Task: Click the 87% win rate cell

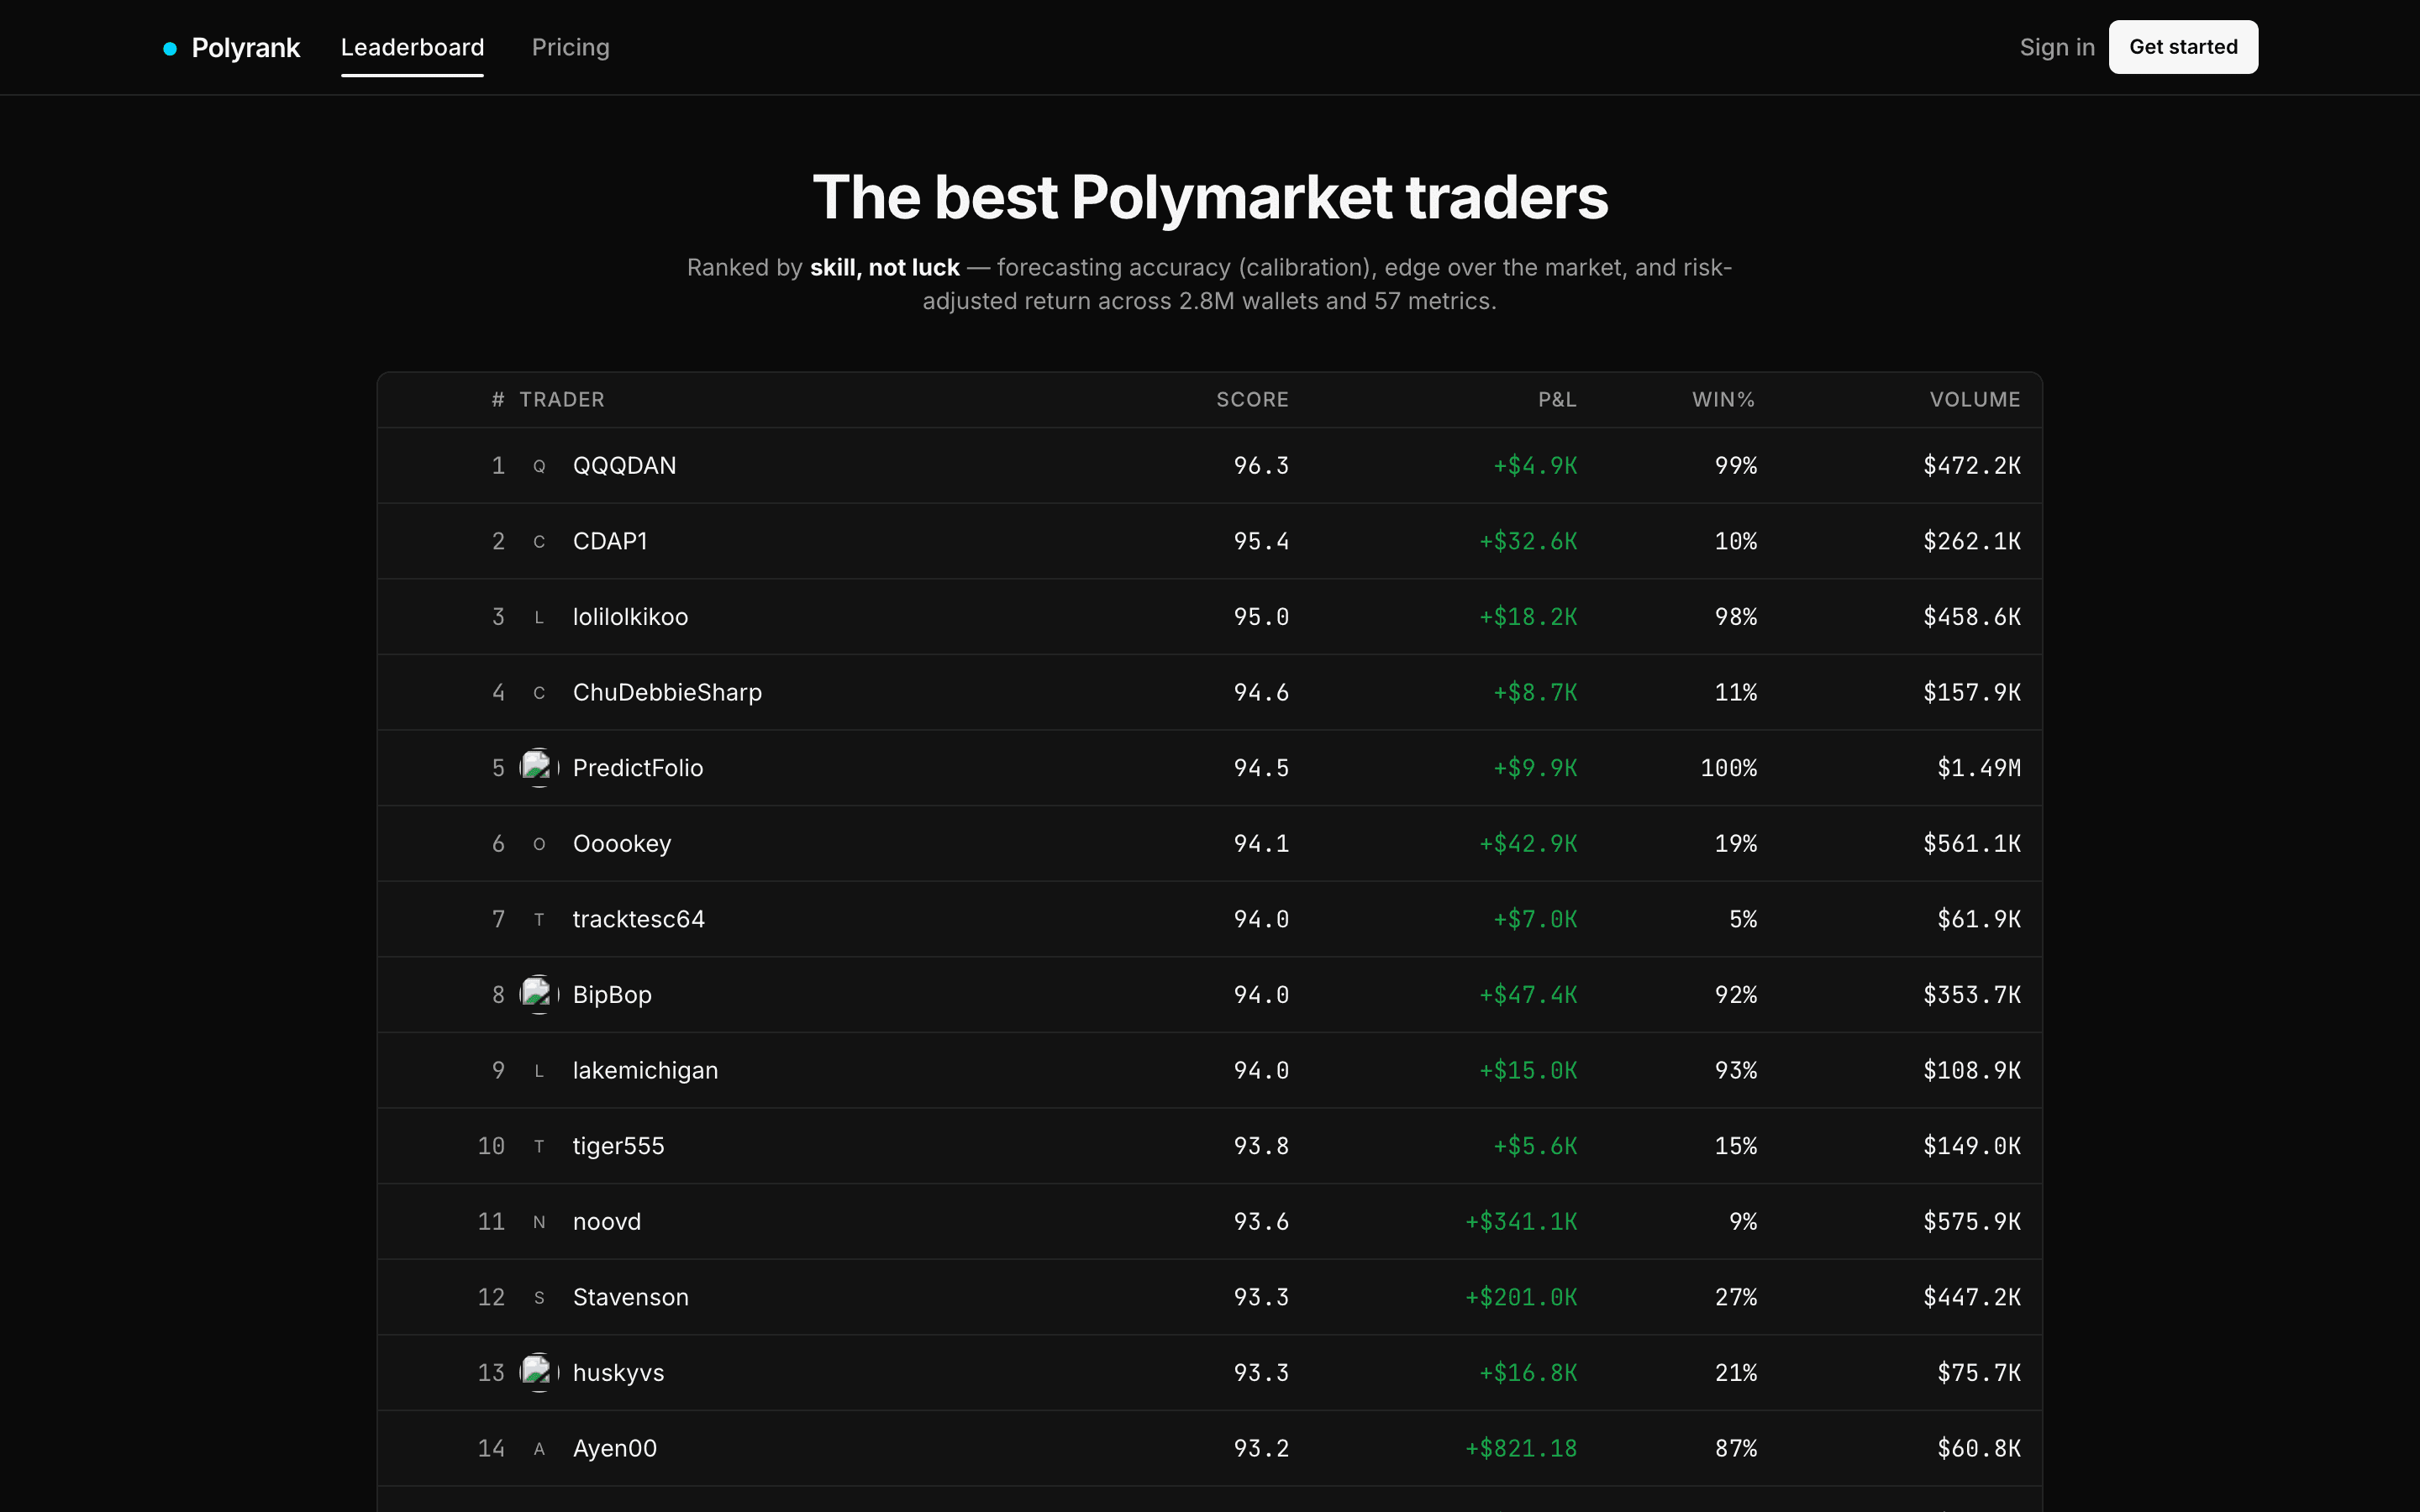Action: click(1736, 1449)
